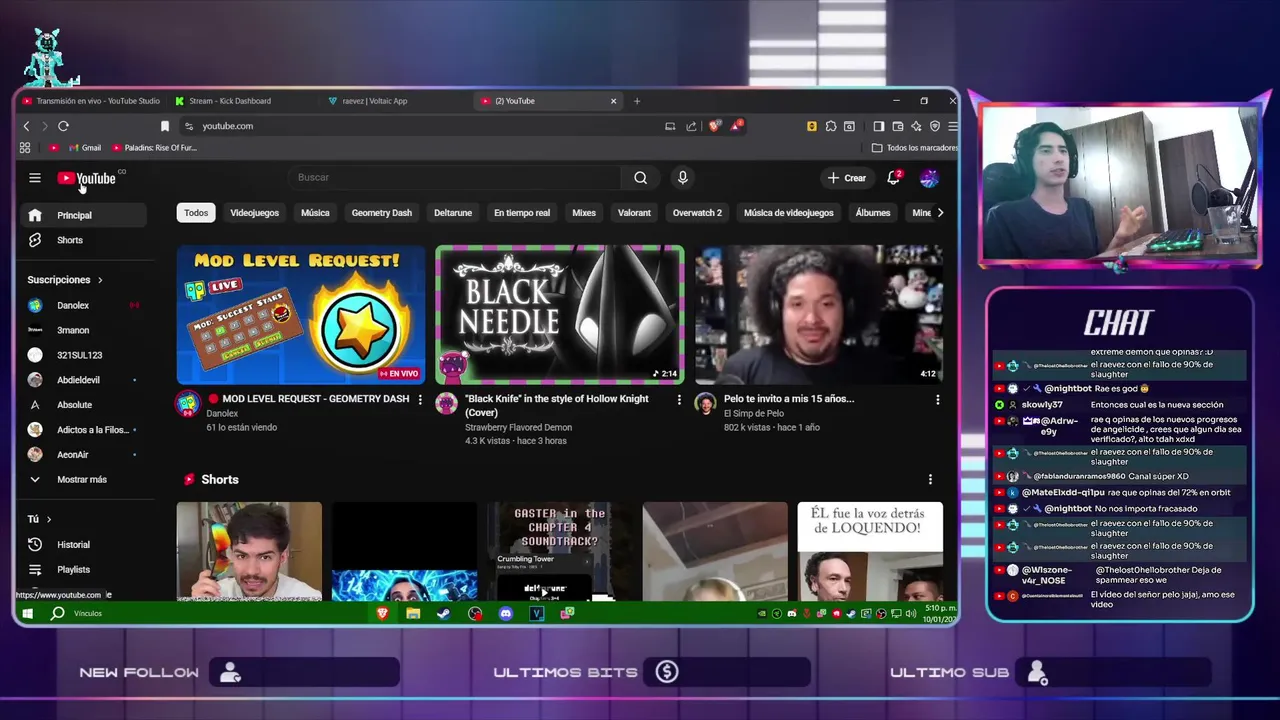Image resolution: width=1280 pixels, height=720 pixels.
Task: Open new browser tab plus button
Action: pos(636,101)
